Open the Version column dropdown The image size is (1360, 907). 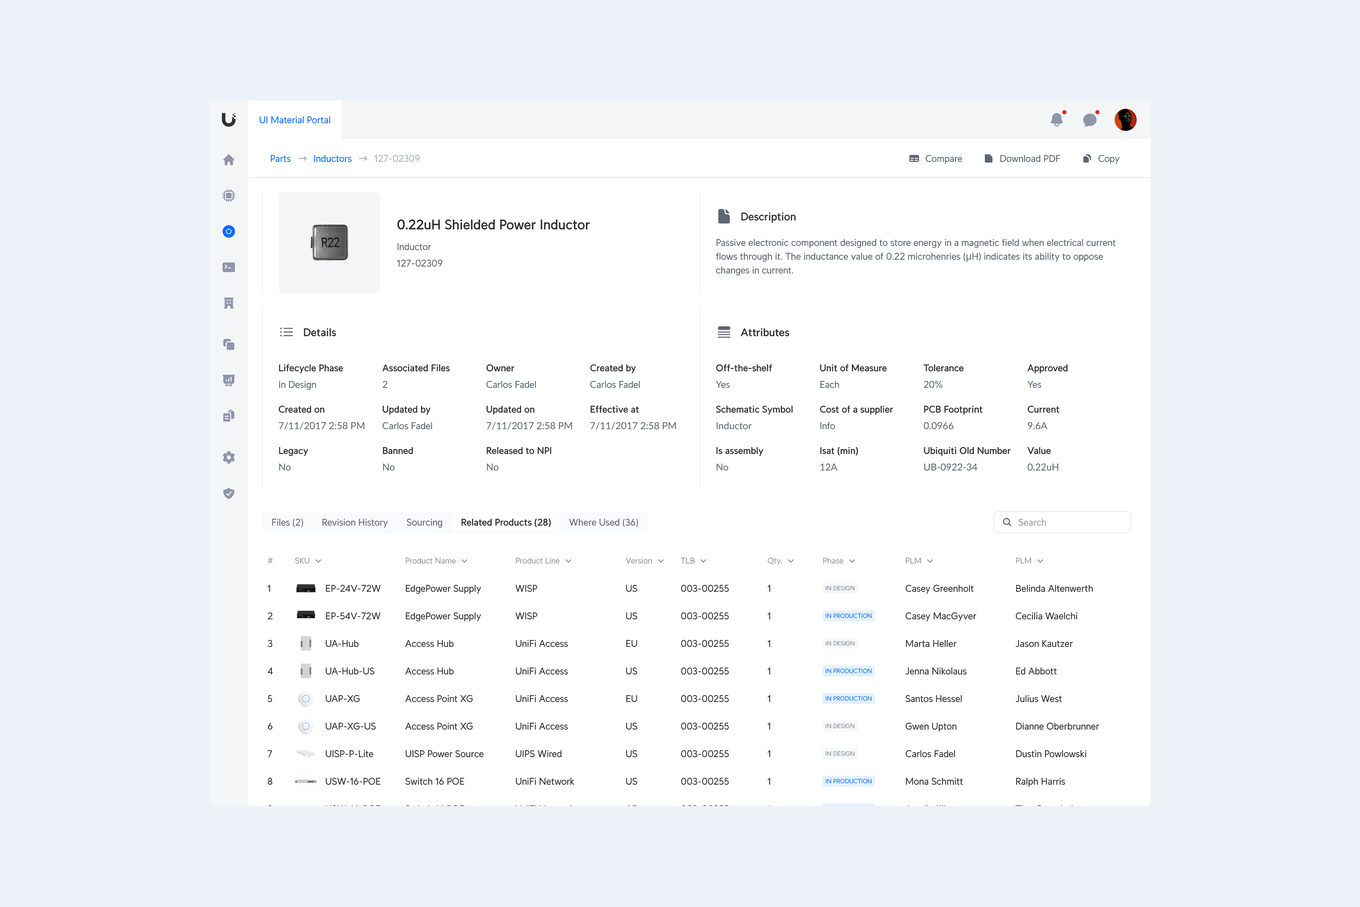[644, 561]
